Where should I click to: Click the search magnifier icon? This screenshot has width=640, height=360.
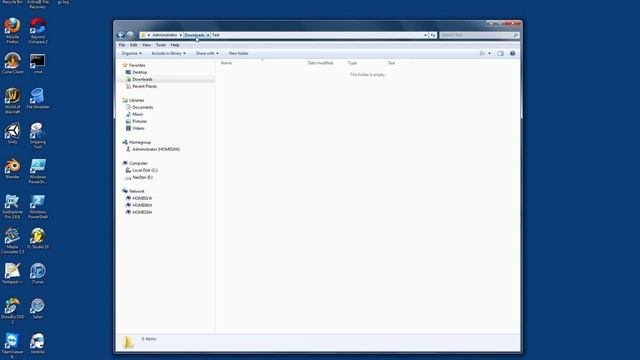tap(516, 35)
